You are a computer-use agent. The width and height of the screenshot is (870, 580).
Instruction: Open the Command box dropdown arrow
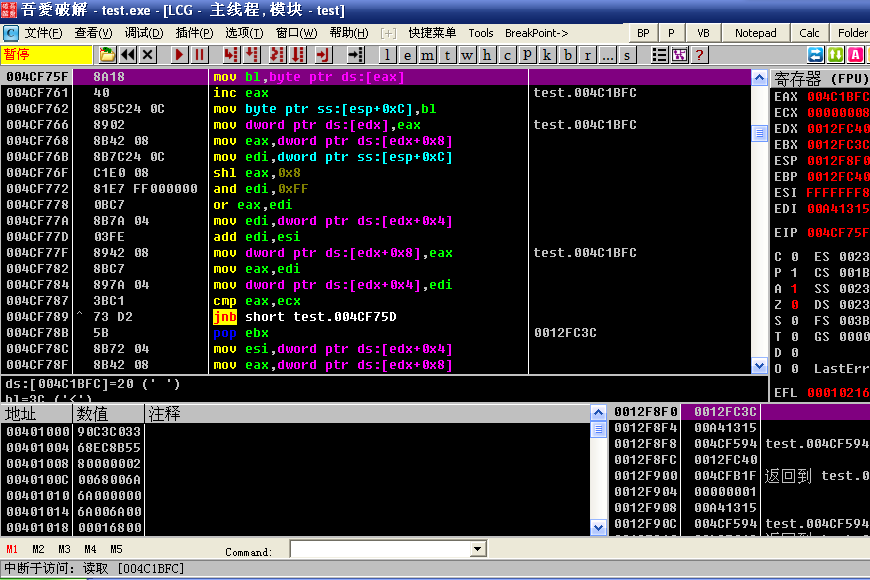[x=477, y=549]
